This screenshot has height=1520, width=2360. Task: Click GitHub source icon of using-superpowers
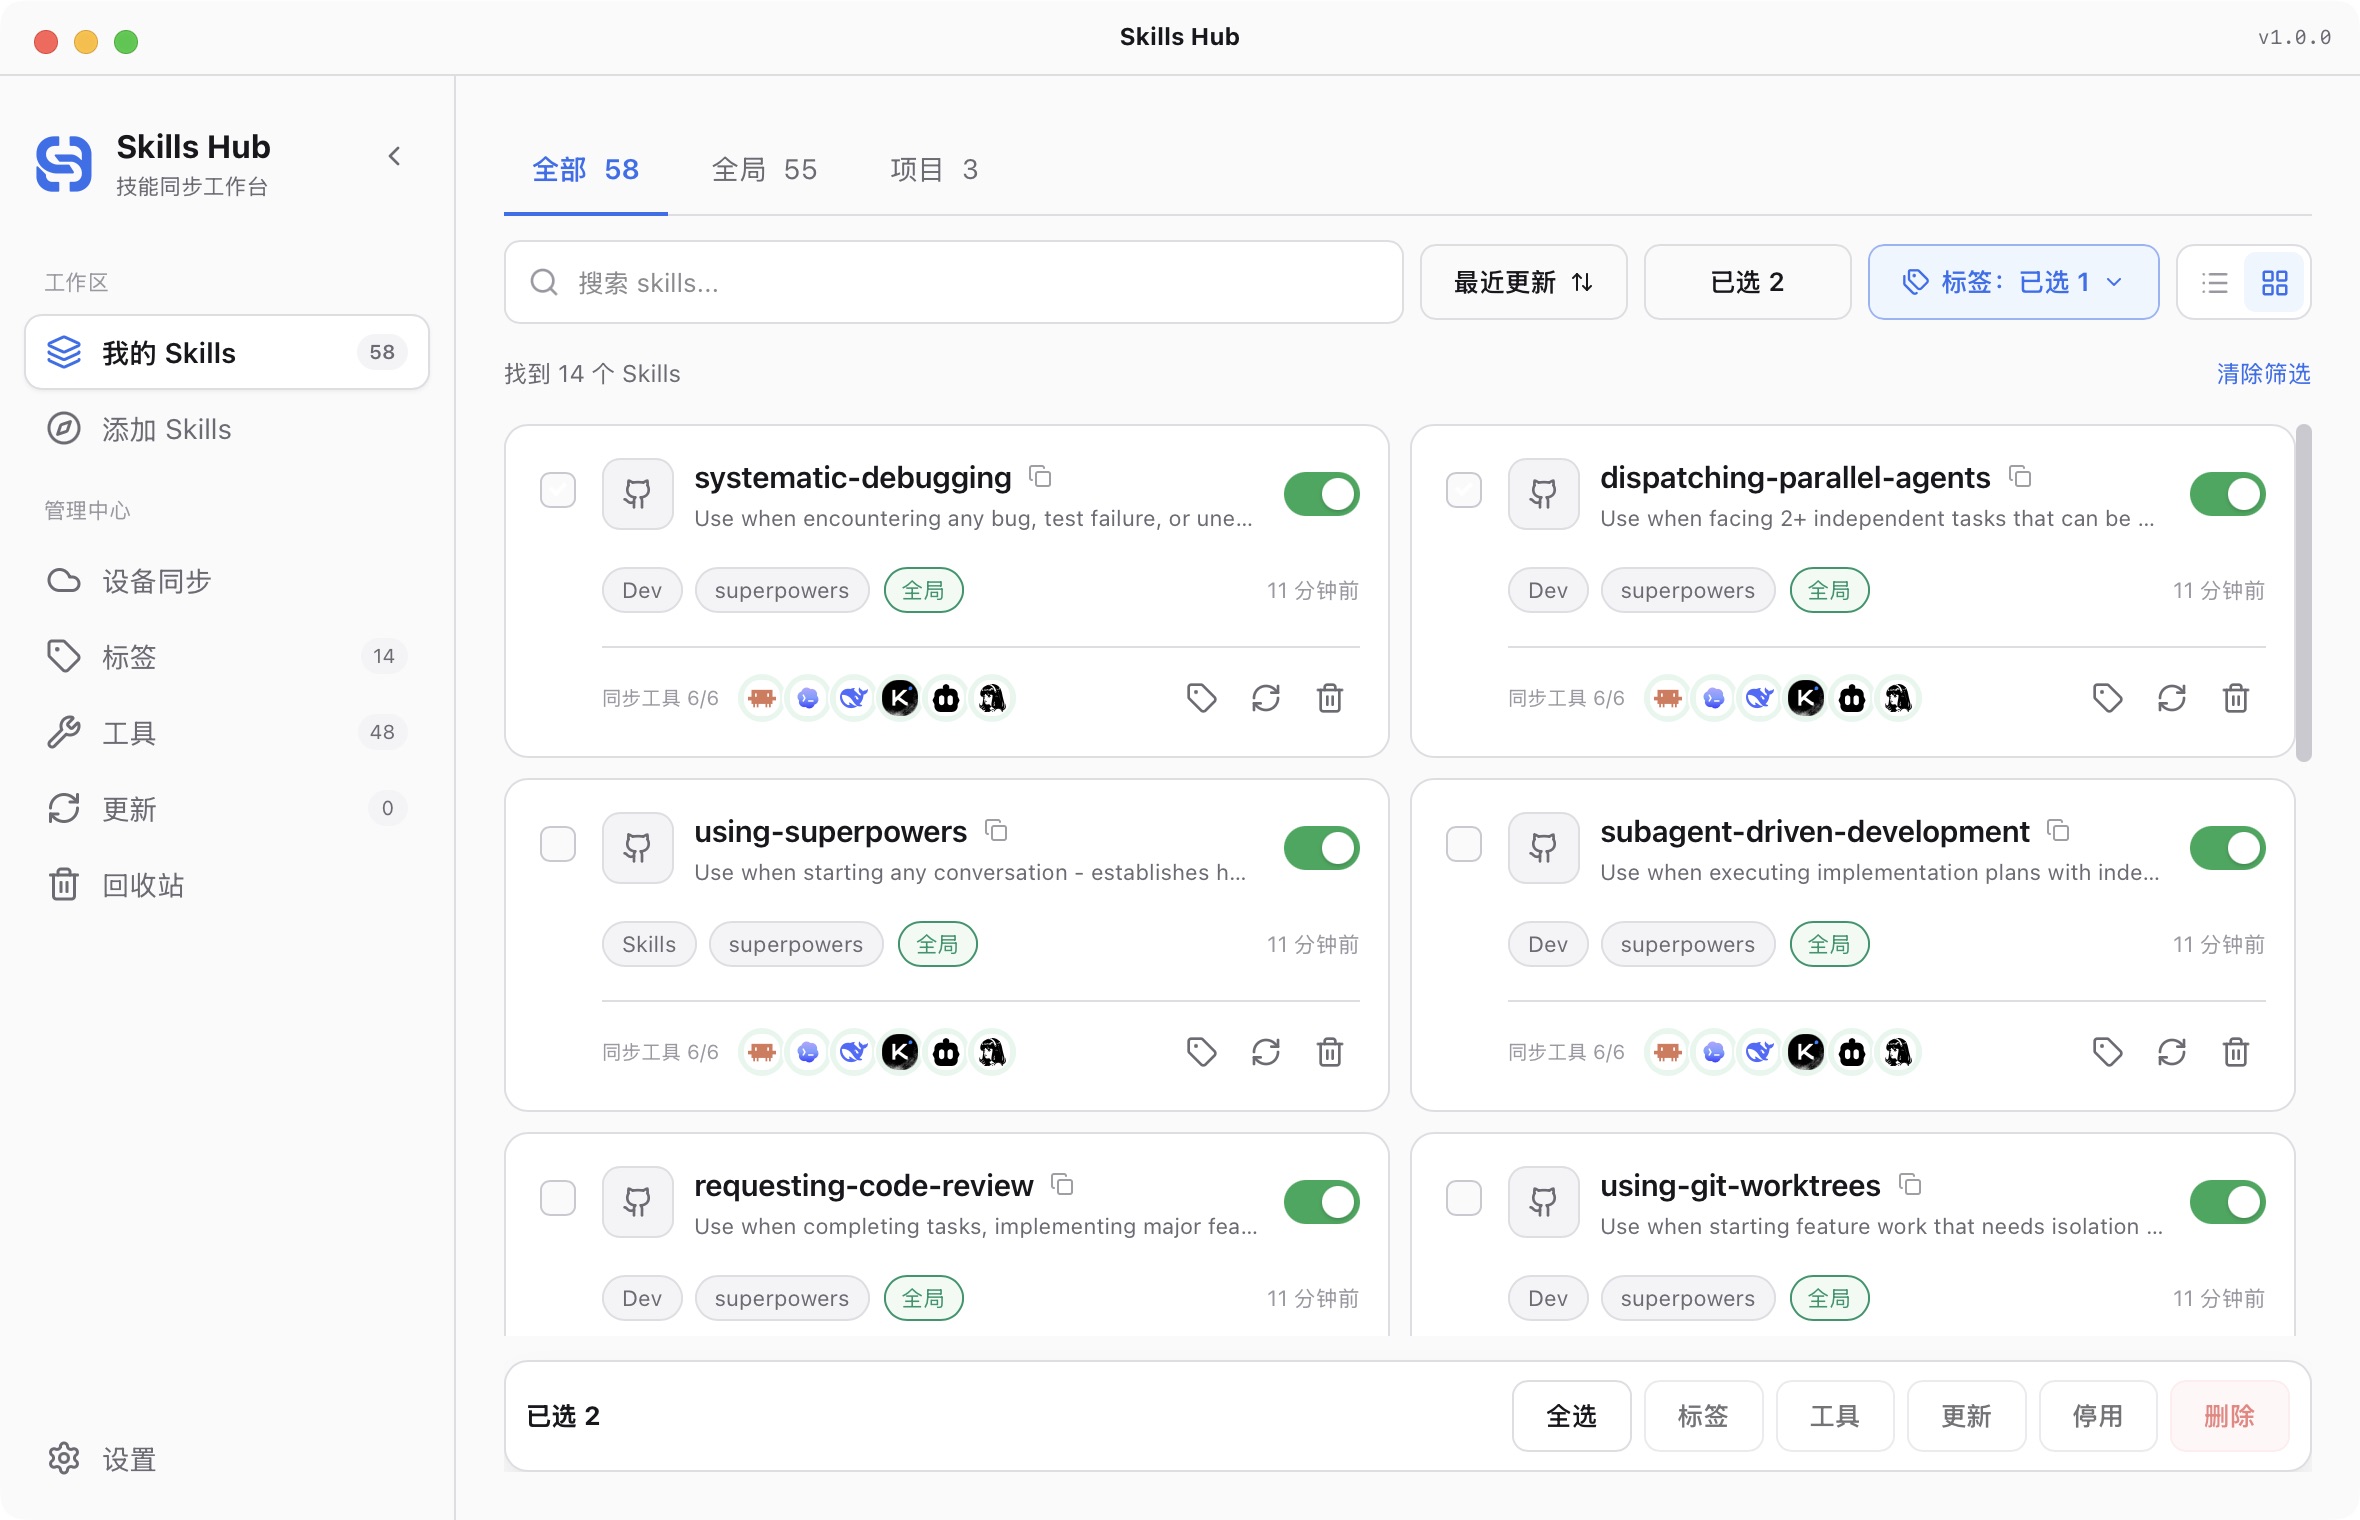637,847
